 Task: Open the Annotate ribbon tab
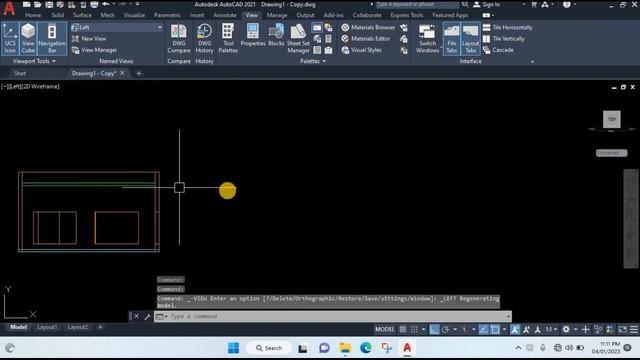click(224, 15)
